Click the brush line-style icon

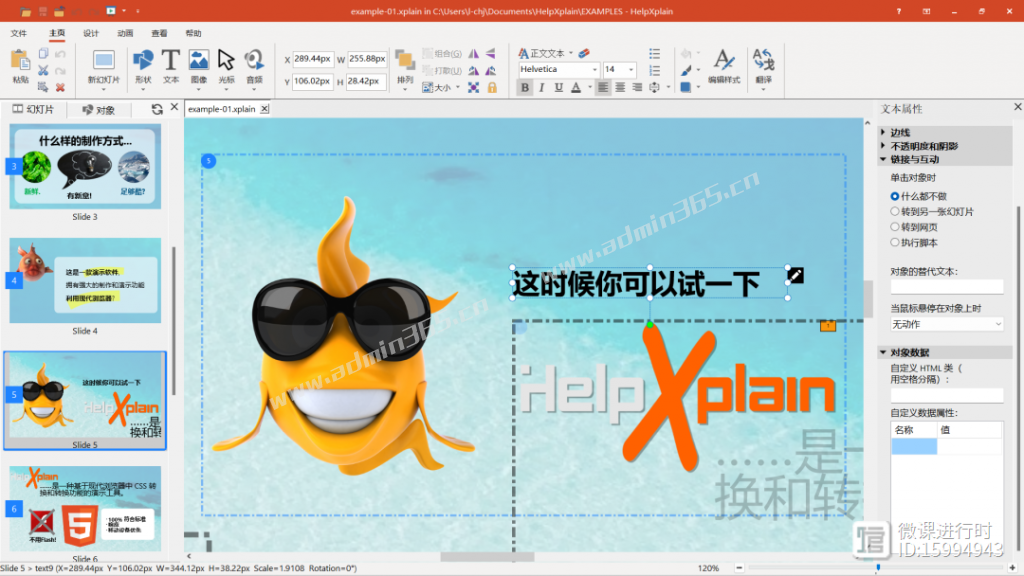[x=686, y=70]
